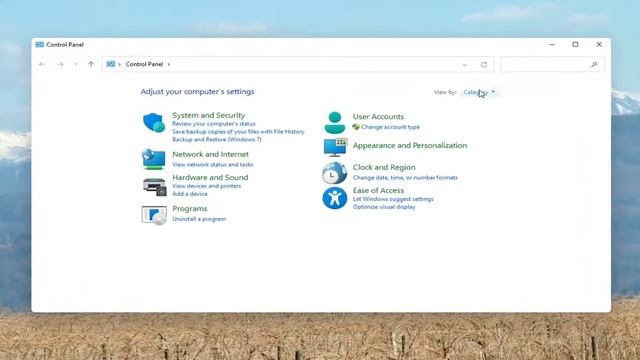
Task: Click Optimize visual display link
Action: 384,207
